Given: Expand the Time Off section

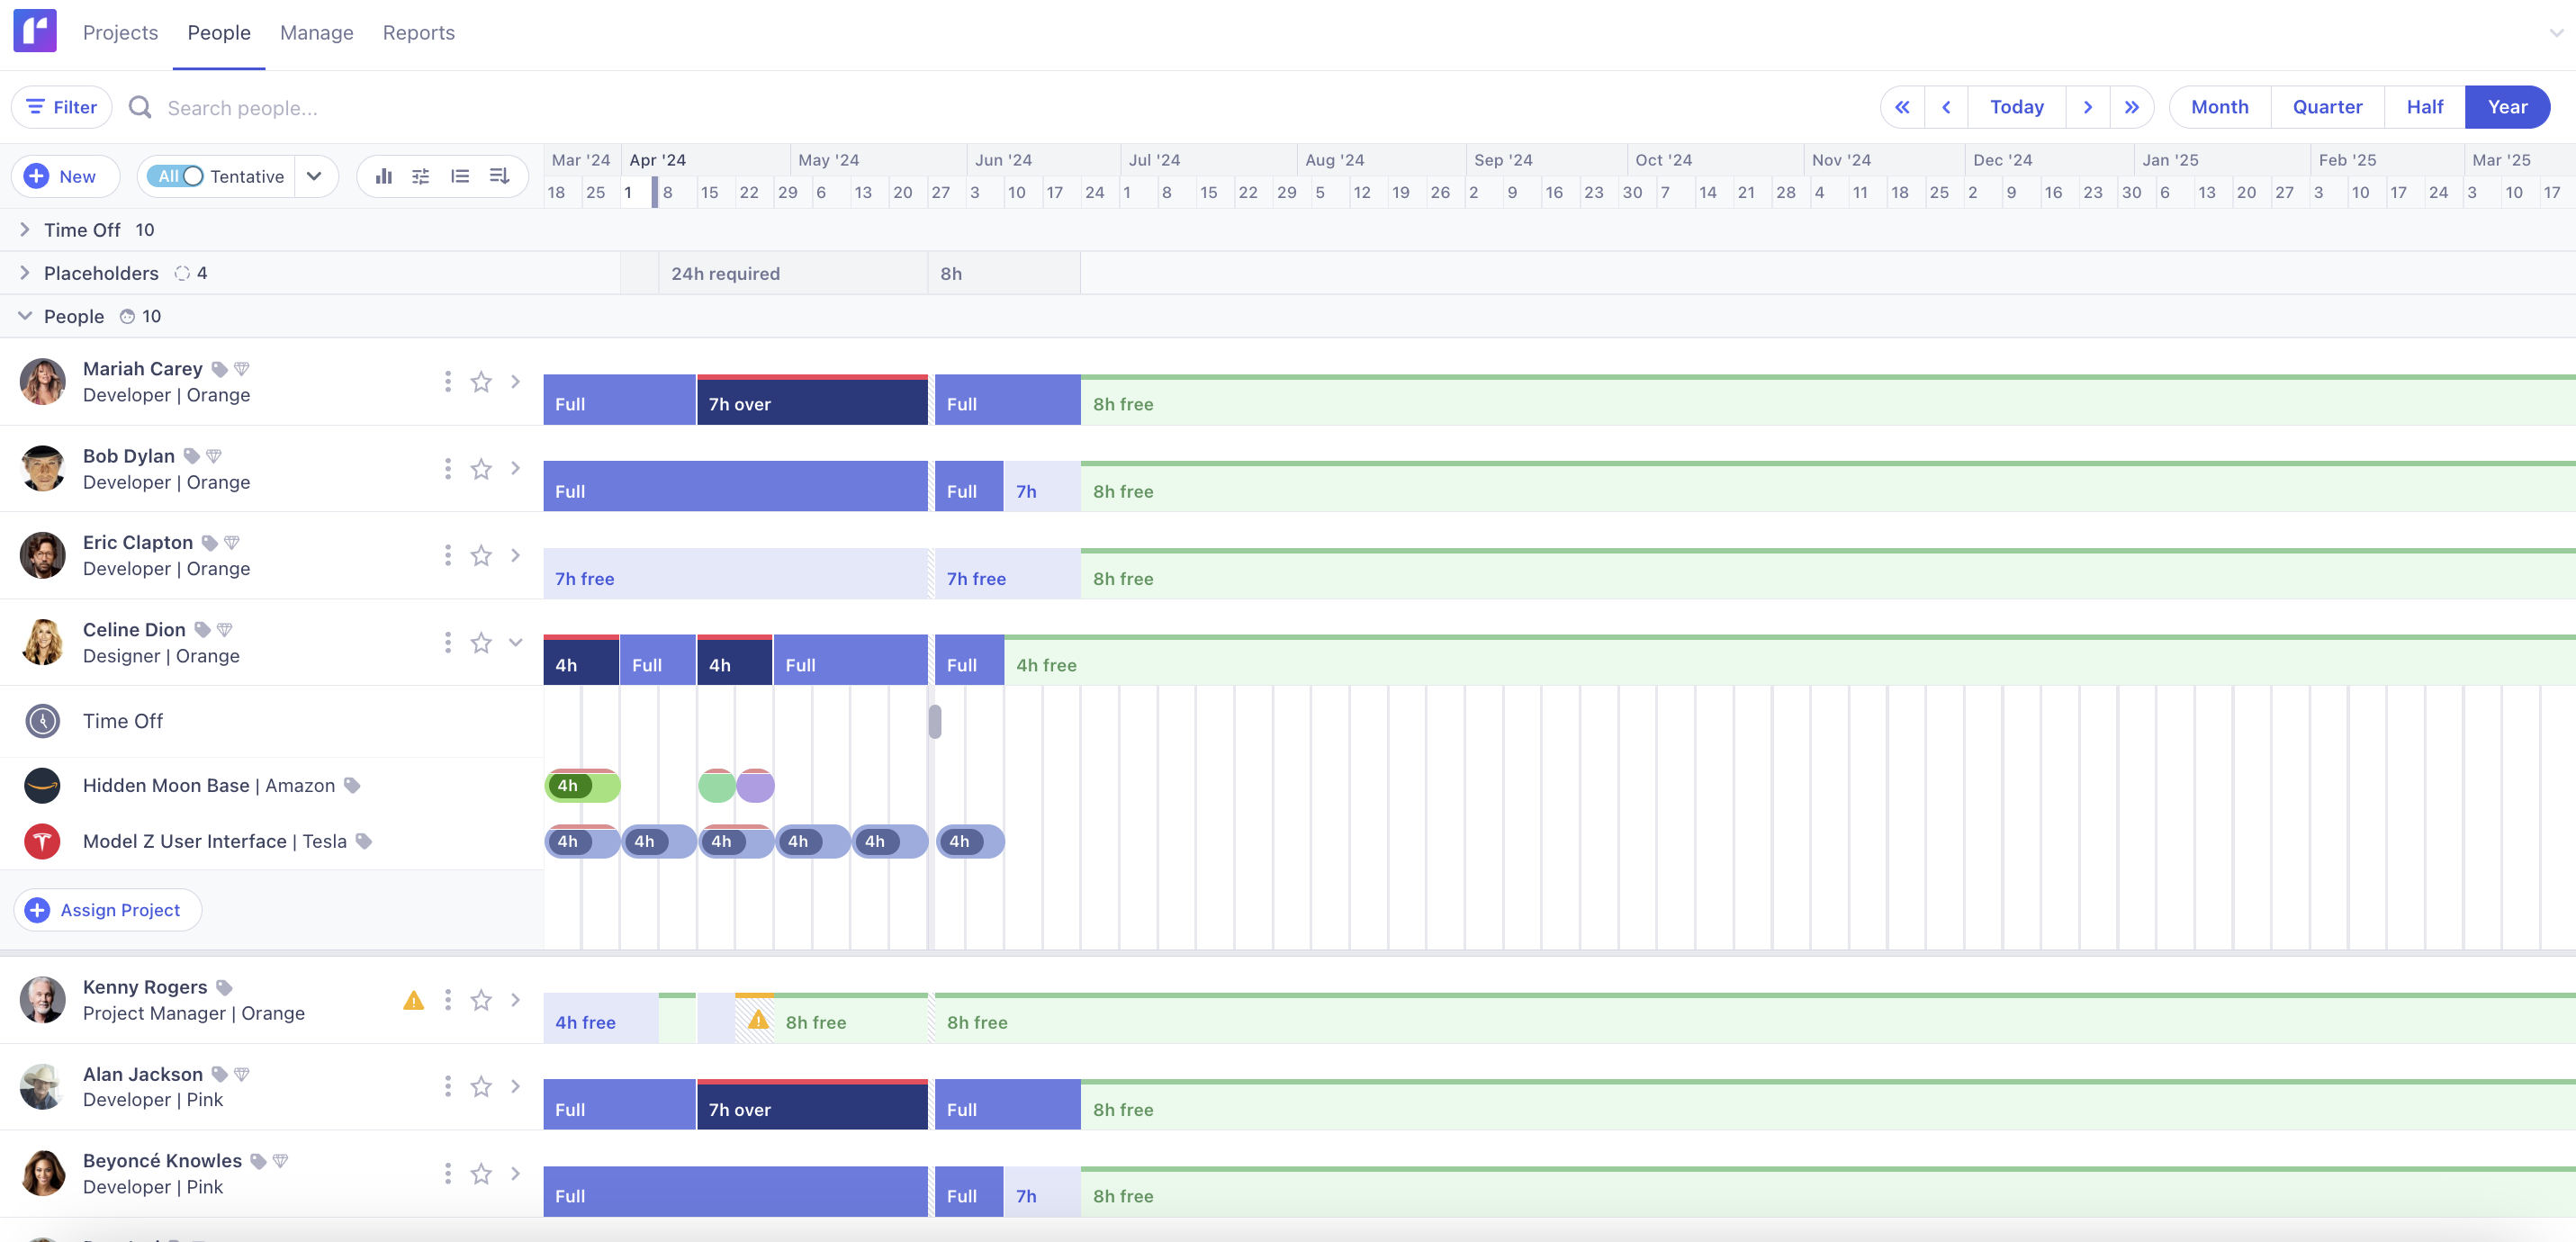Looking at the screenshot, I should (25, 229).
